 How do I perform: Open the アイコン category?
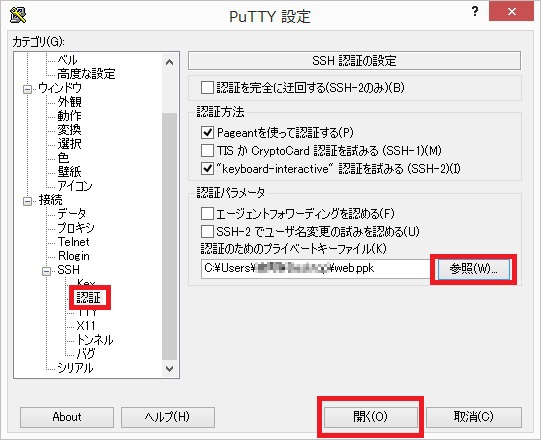(x=75, y=186)
